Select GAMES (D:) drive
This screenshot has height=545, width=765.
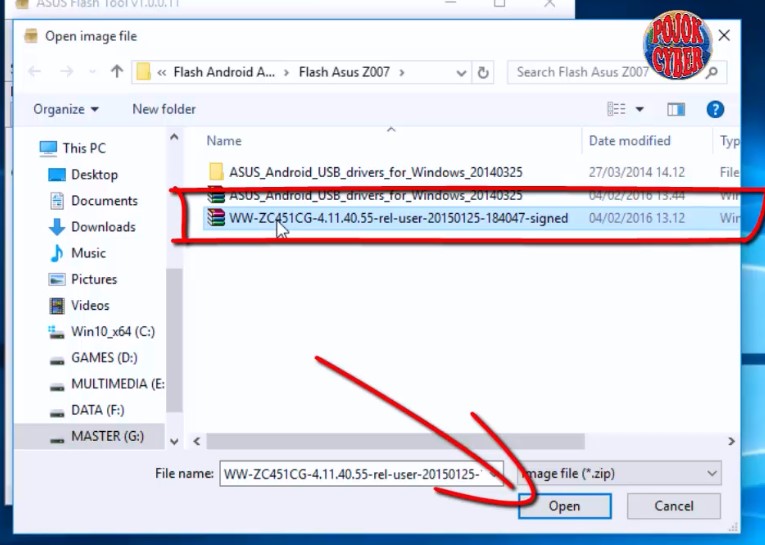point(104,358)
